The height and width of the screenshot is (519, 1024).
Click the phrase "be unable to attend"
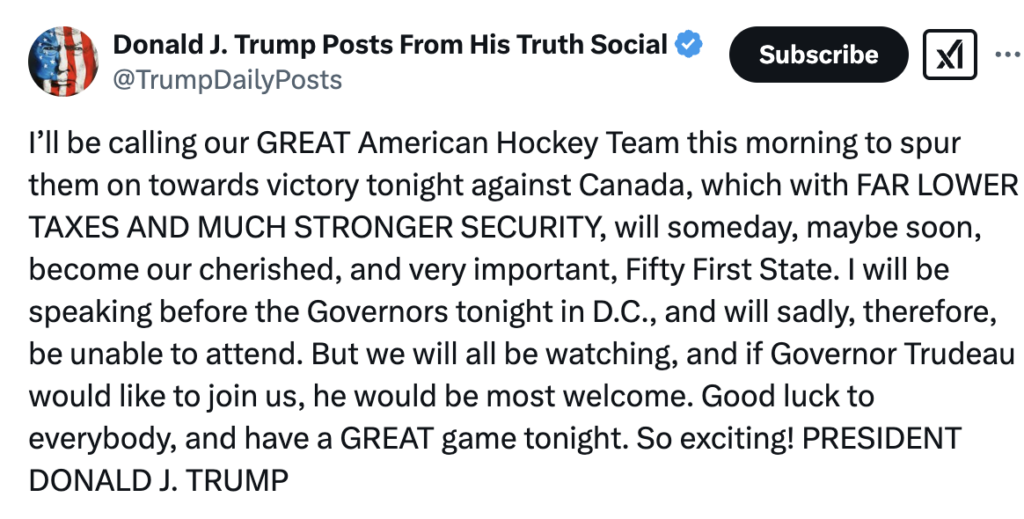click(x=166, y=354)
